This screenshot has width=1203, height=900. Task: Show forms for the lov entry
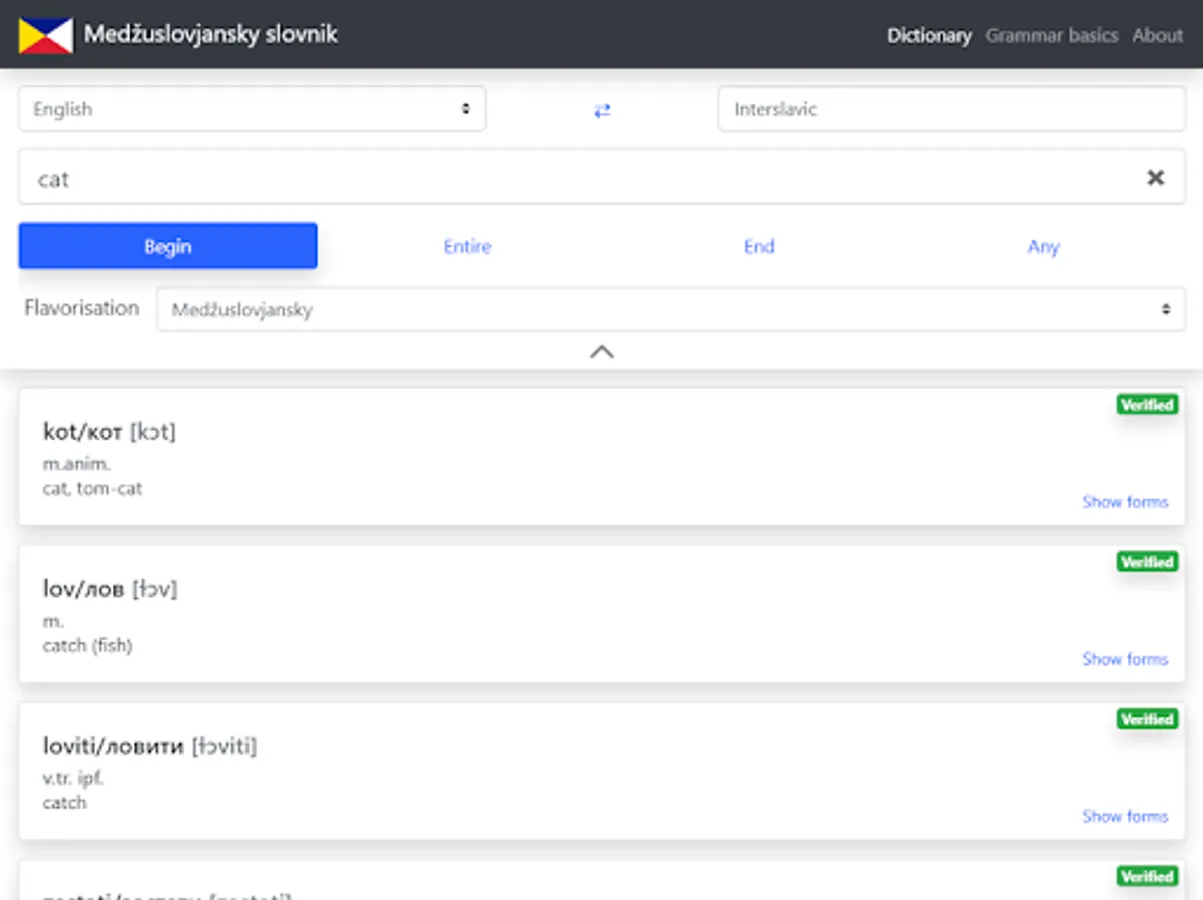tap(1125, 658)
